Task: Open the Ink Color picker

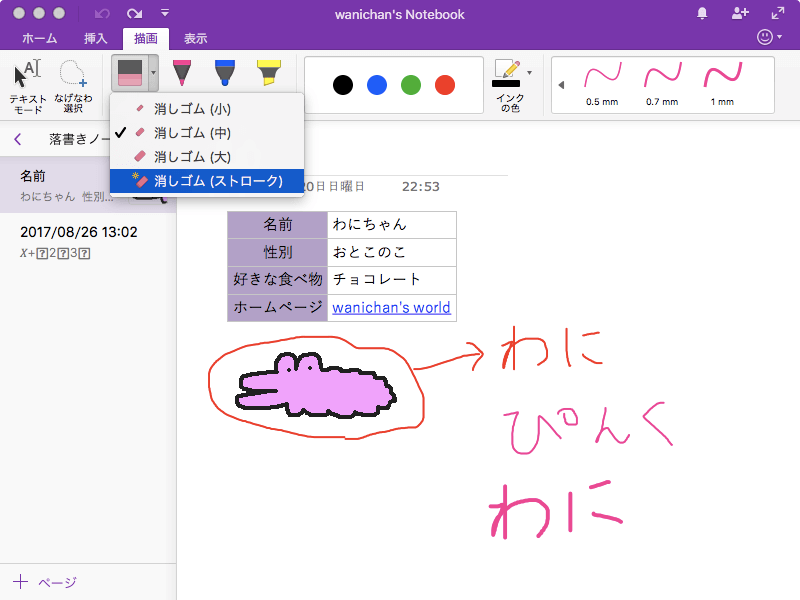Action: 511,85
